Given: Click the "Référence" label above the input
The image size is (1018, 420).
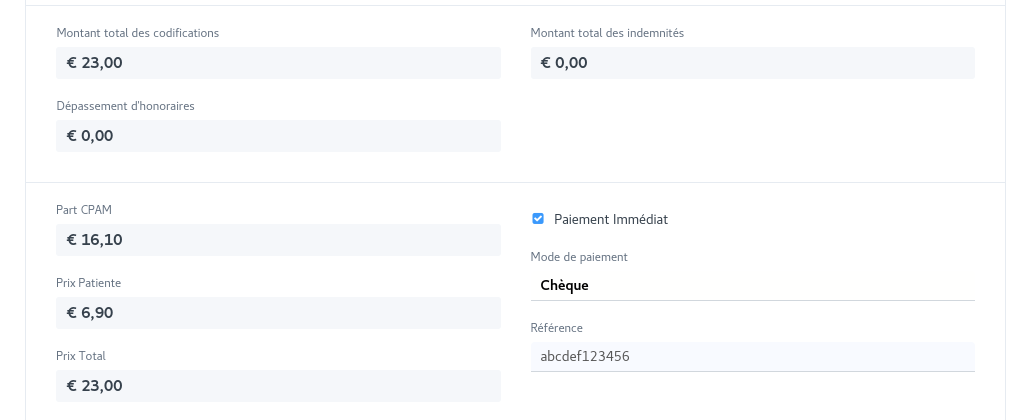Looking at the screenshot, I should pyautogui.click(x=556, y=328).
